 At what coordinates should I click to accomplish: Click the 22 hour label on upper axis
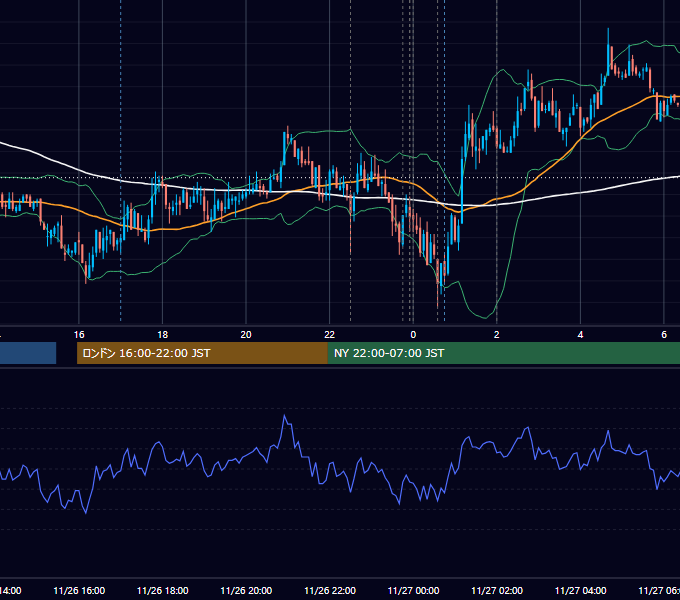(x=330, y=335)
